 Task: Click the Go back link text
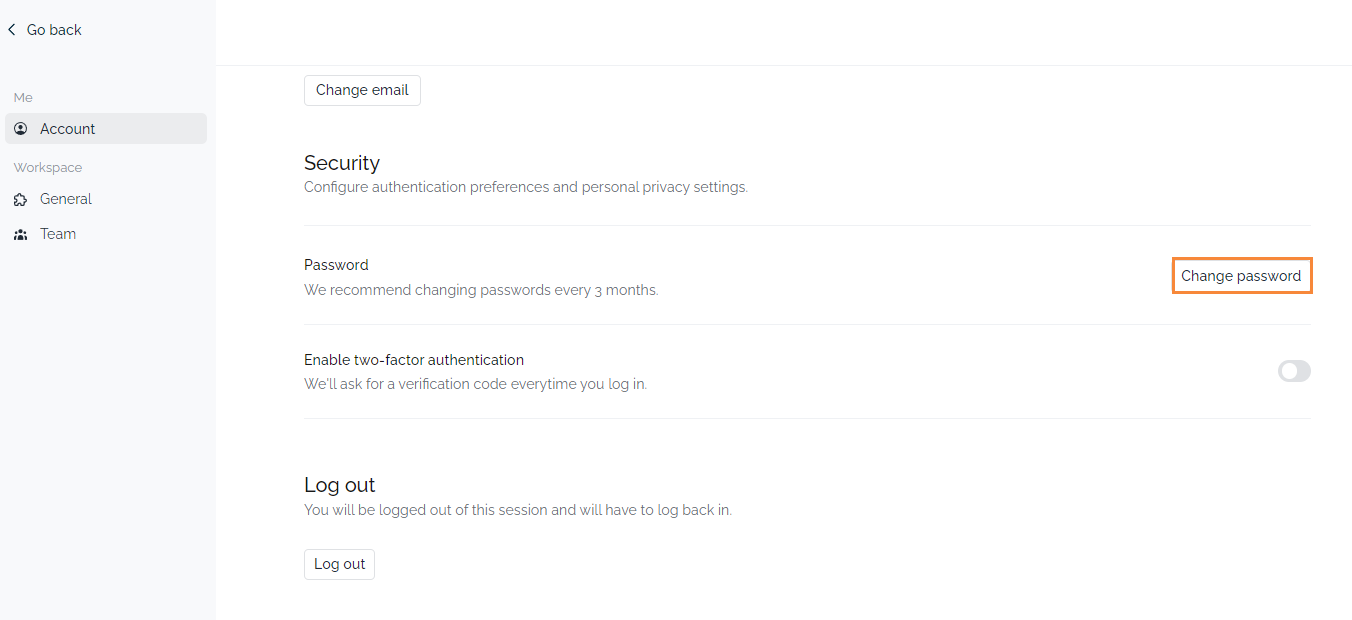click(x=54, y=30)
